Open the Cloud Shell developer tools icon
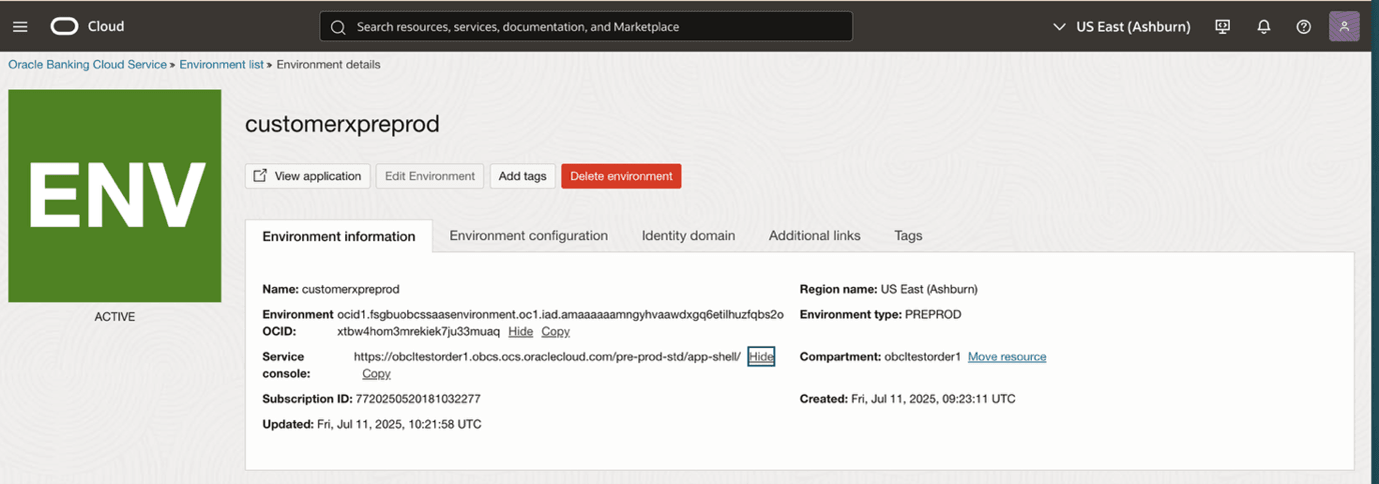This screenshot has height=484, width=1379. coord(1222,27)
